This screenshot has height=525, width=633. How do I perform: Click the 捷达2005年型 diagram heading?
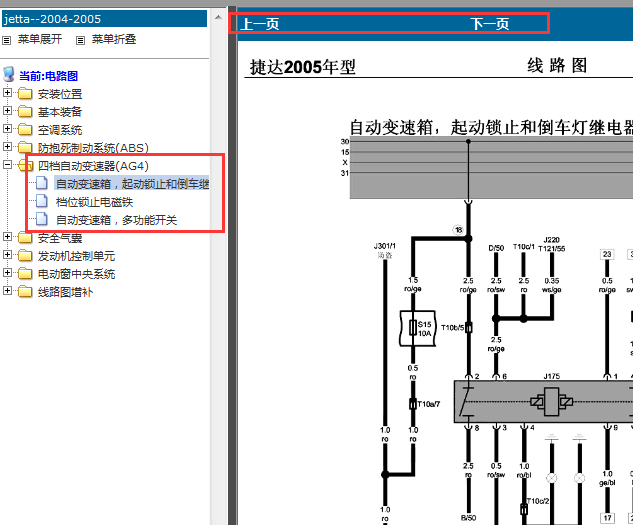(x=302, y=67)
